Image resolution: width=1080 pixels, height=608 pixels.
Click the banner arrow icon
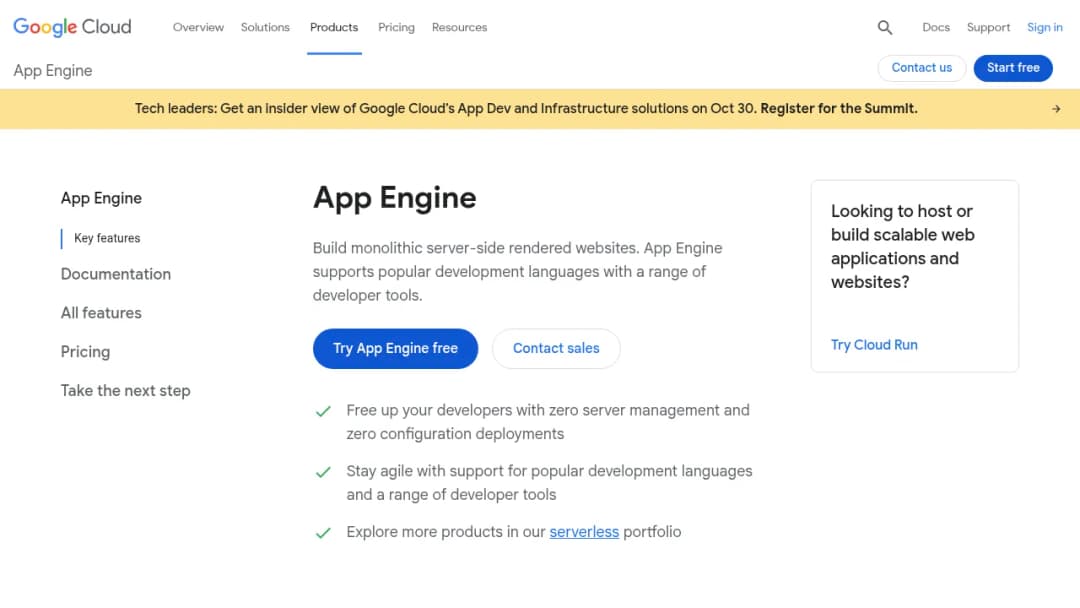tap(1056, 109)
